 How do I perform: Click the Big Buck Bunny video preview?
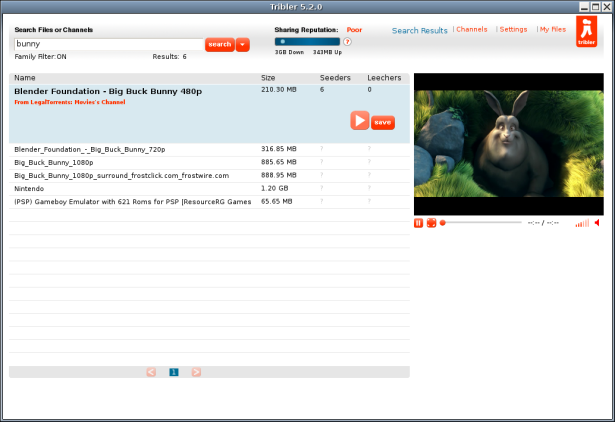click(x=509, y=144)
